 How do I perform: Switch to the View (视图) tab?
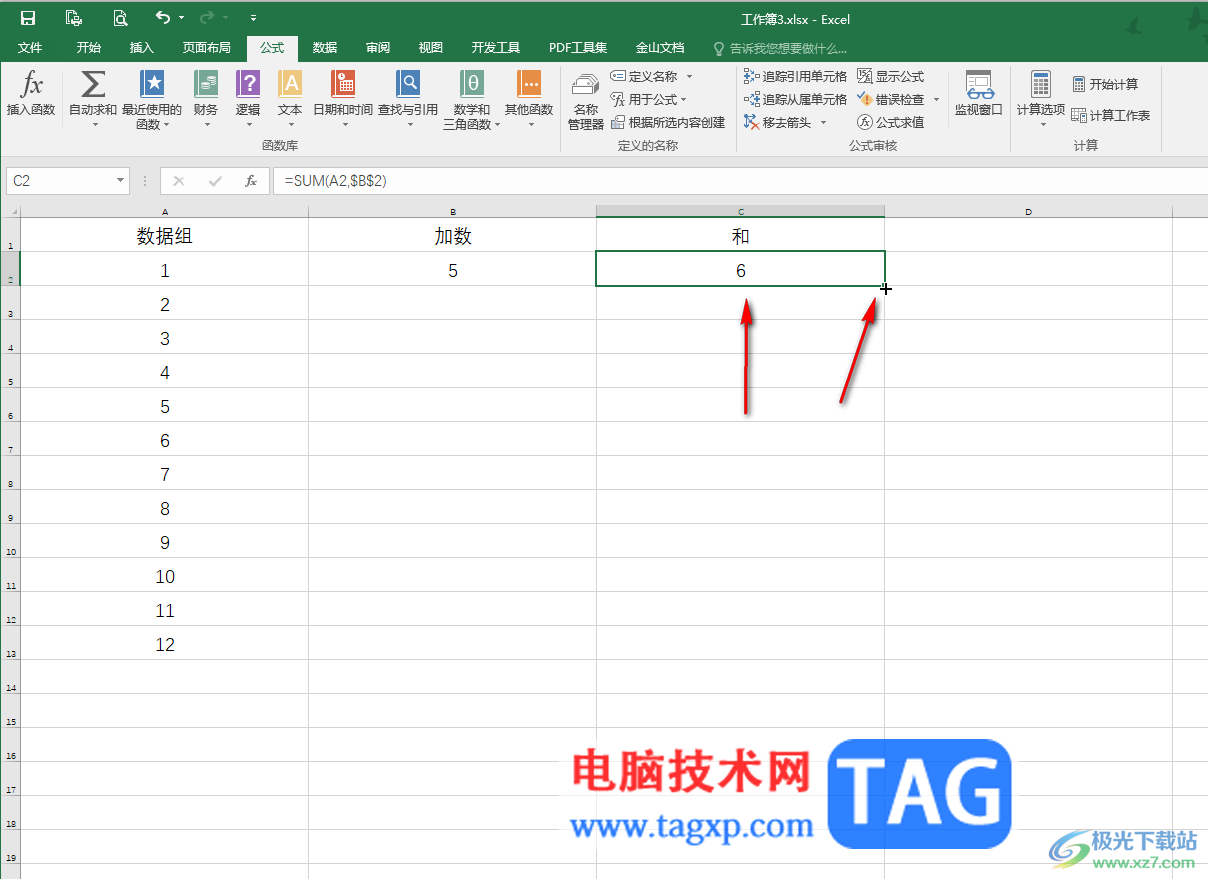coord(431,47)
